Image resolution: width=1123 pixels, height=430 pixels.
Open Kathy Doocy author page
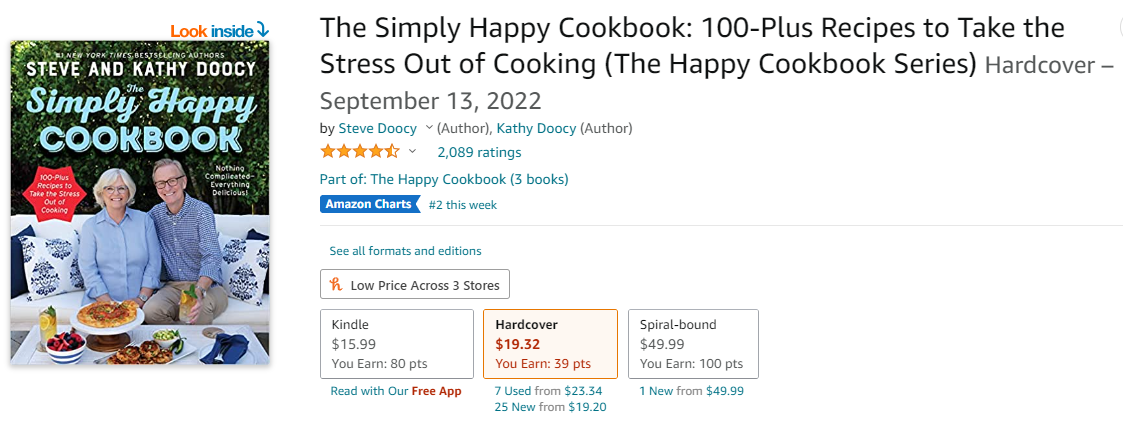pos(536,128)
